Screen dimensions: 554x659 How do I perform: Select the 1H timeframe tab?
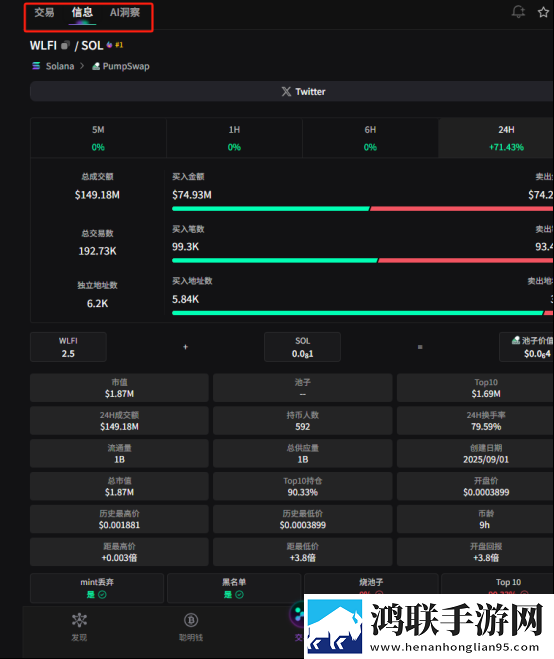(234, 138)
